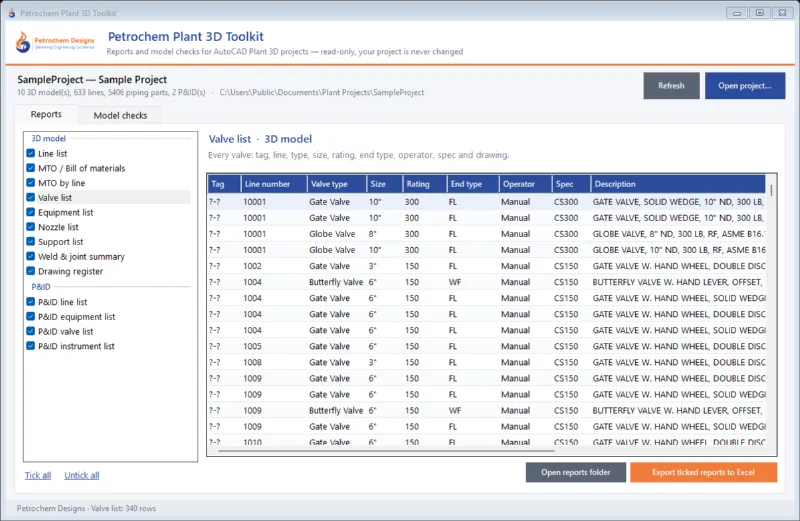Sort by Operator column header
The height and width of the screenshot is (521, 800).
[x=526, y=184]
